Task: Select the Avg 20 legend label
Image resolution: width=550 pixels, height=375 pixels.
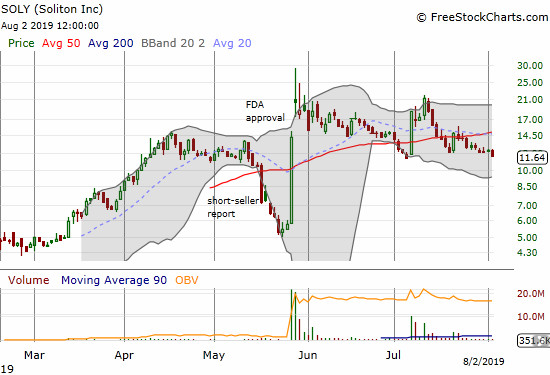Action: [x=232, y=43]
